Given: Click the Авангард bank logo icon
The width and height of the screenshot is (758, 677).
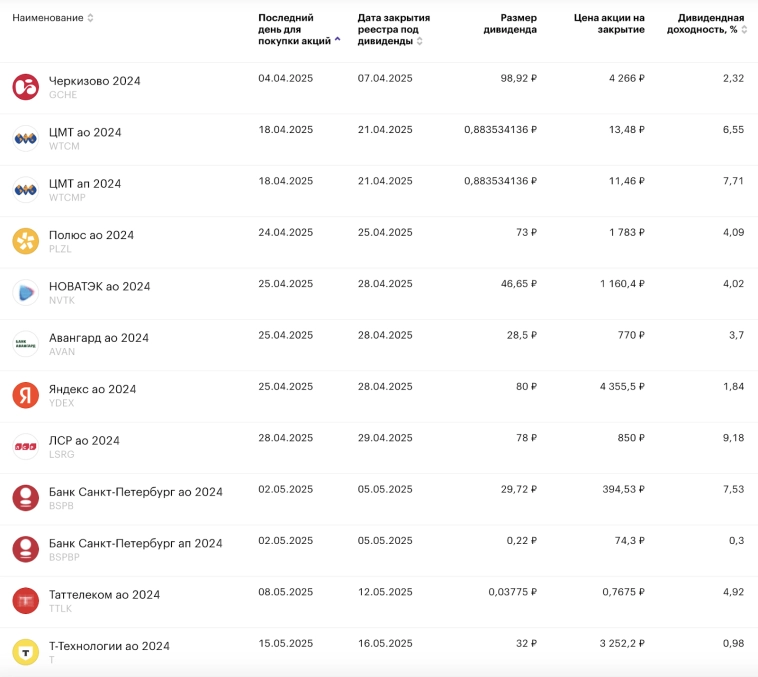Looking at the screenshot, I should point(25,344).
